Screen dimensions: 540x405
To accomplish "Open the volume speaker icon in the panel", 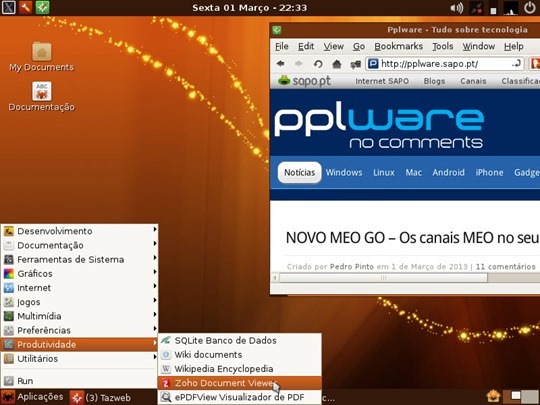I will tap(457, 8).
